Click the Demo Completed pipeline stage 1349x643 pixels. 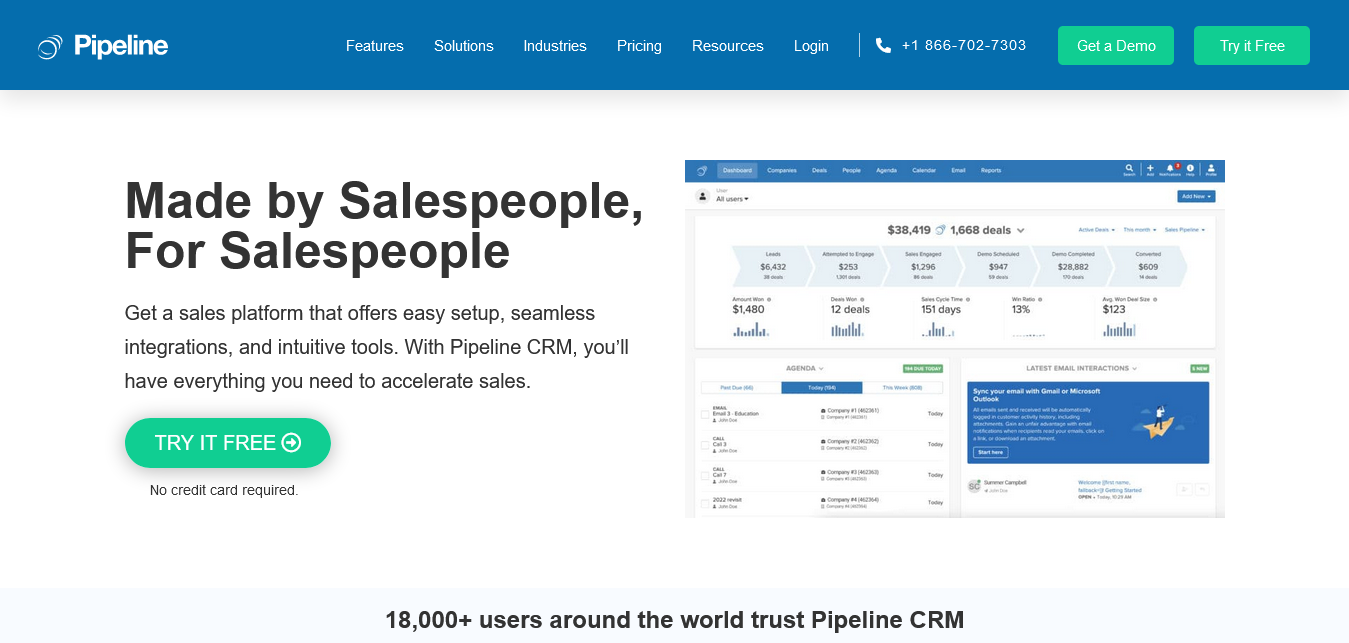tap(1073, 266)
